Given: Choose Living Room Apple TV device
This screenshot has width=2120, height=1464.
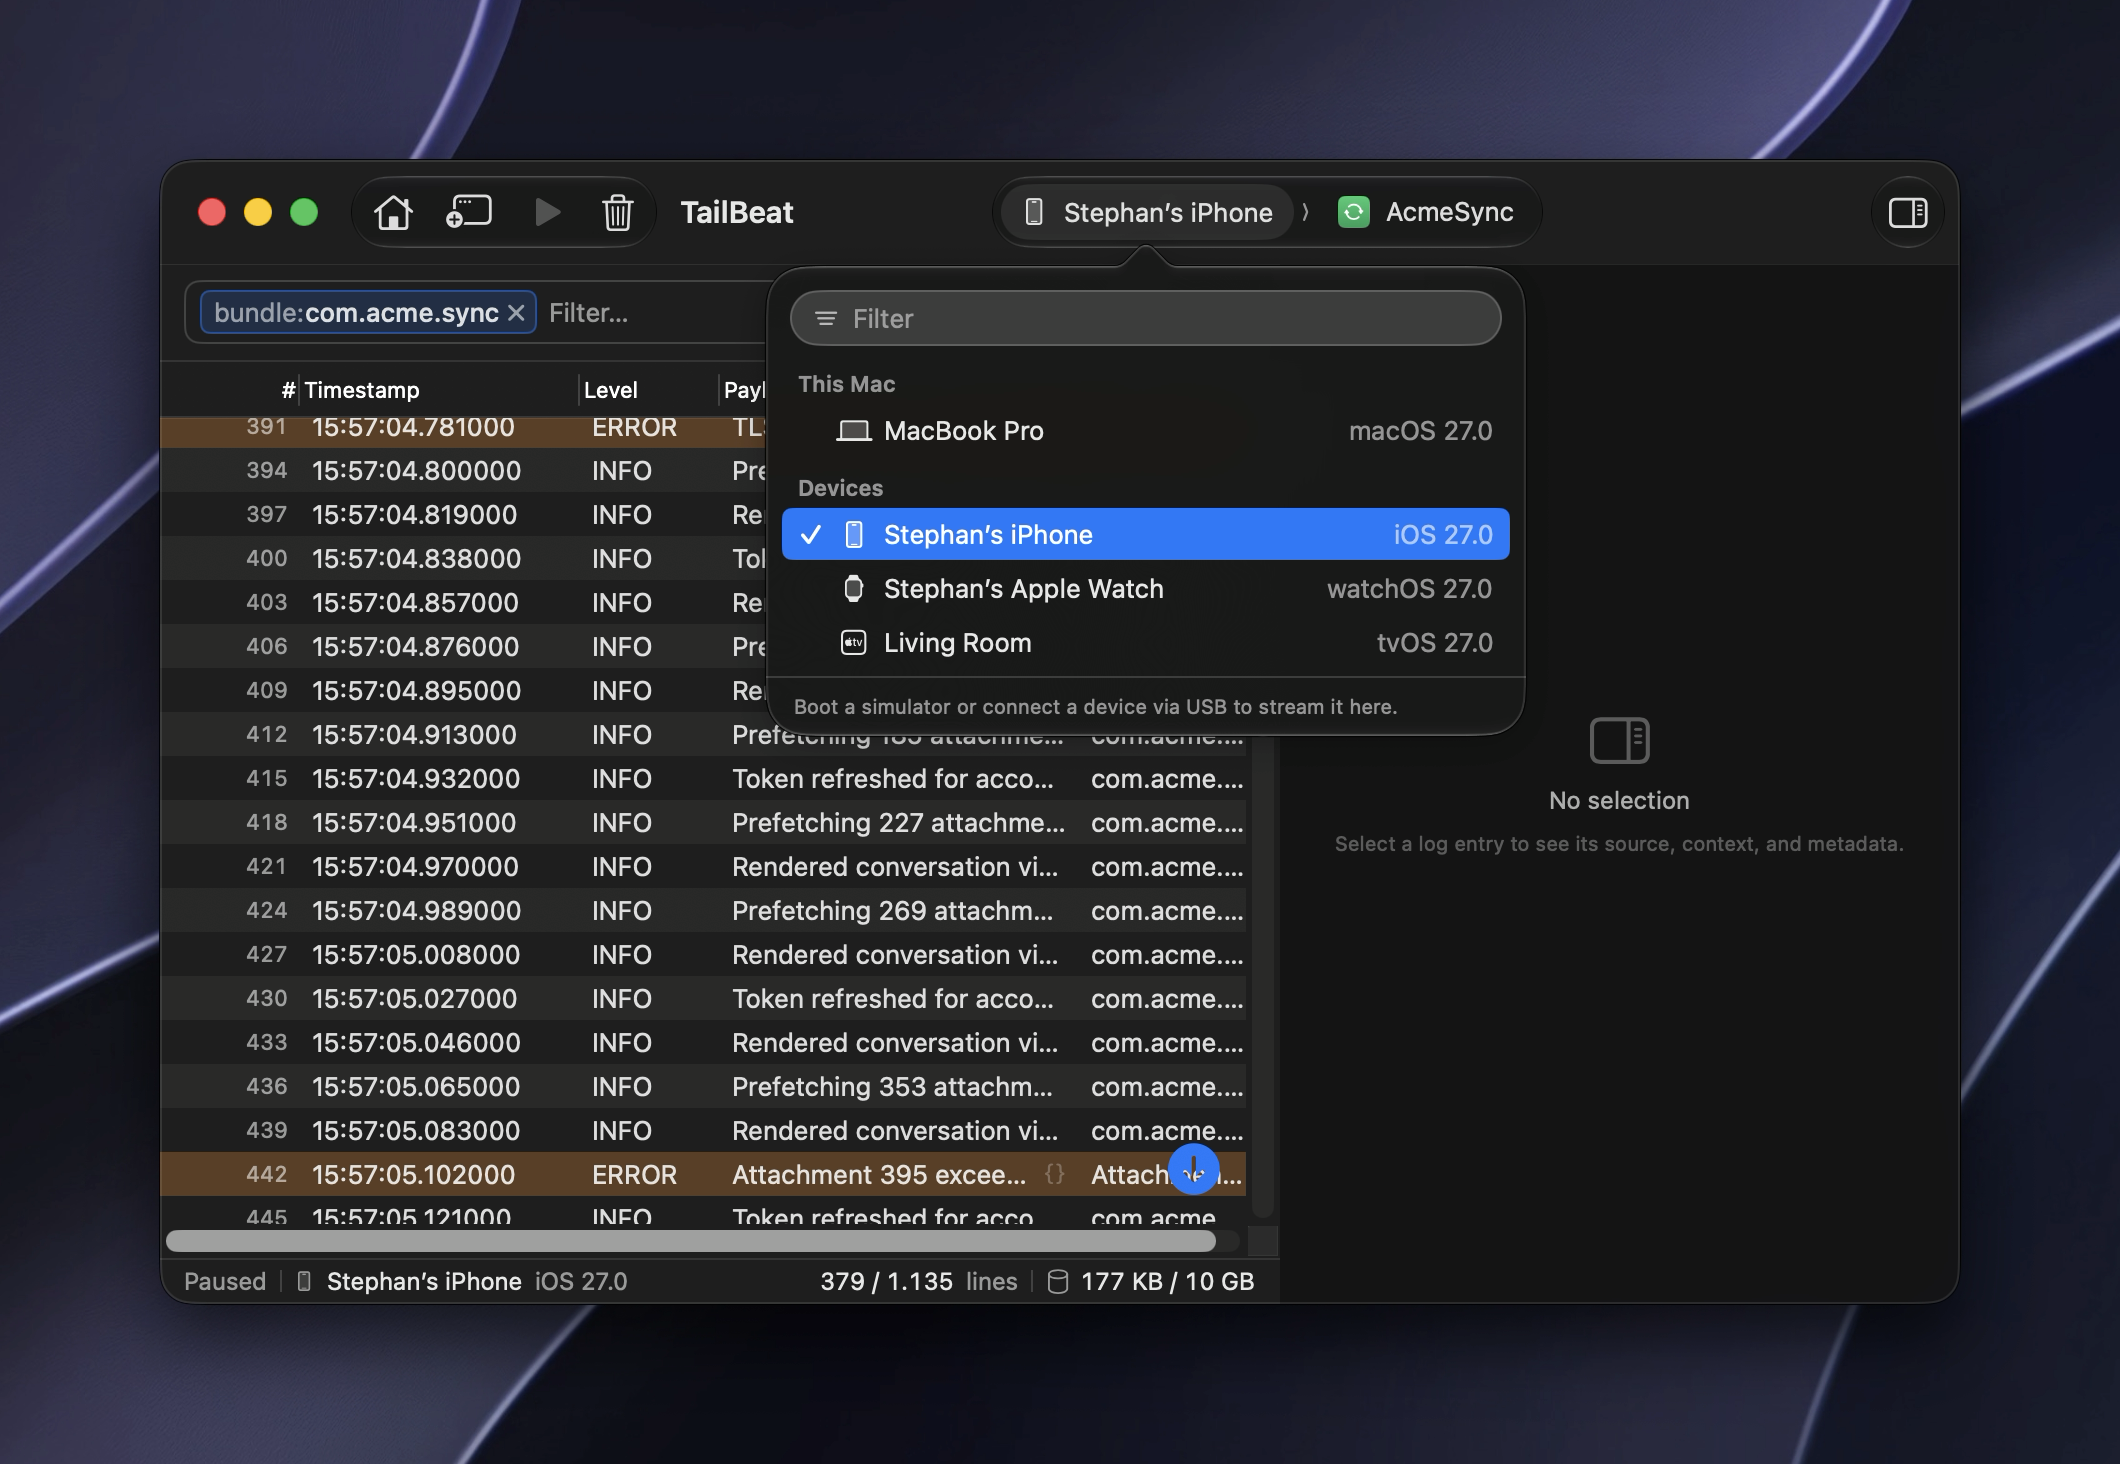Looking at the screenshot, I should point(1145,642).
